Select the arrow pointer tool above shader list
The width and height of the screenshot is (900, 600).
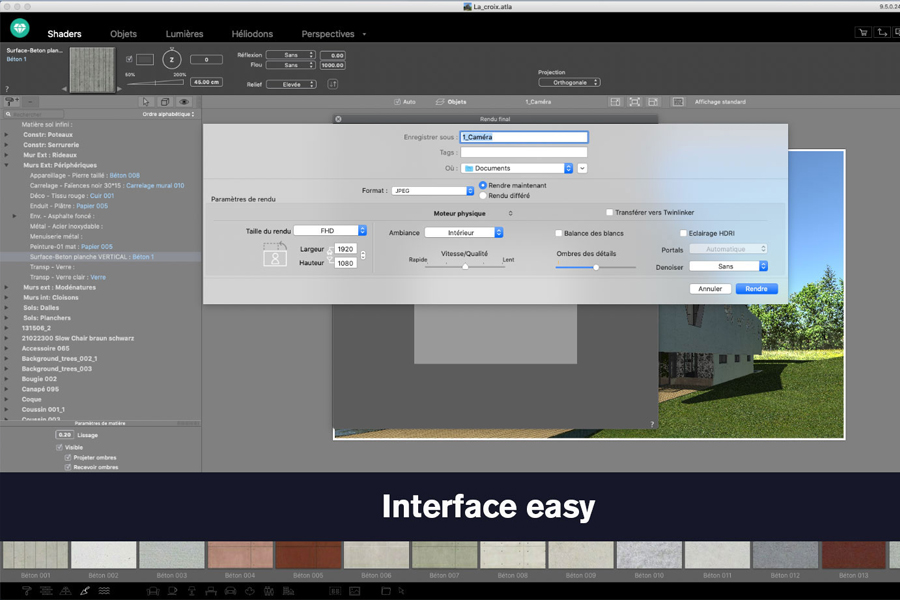tap(146, 102)
